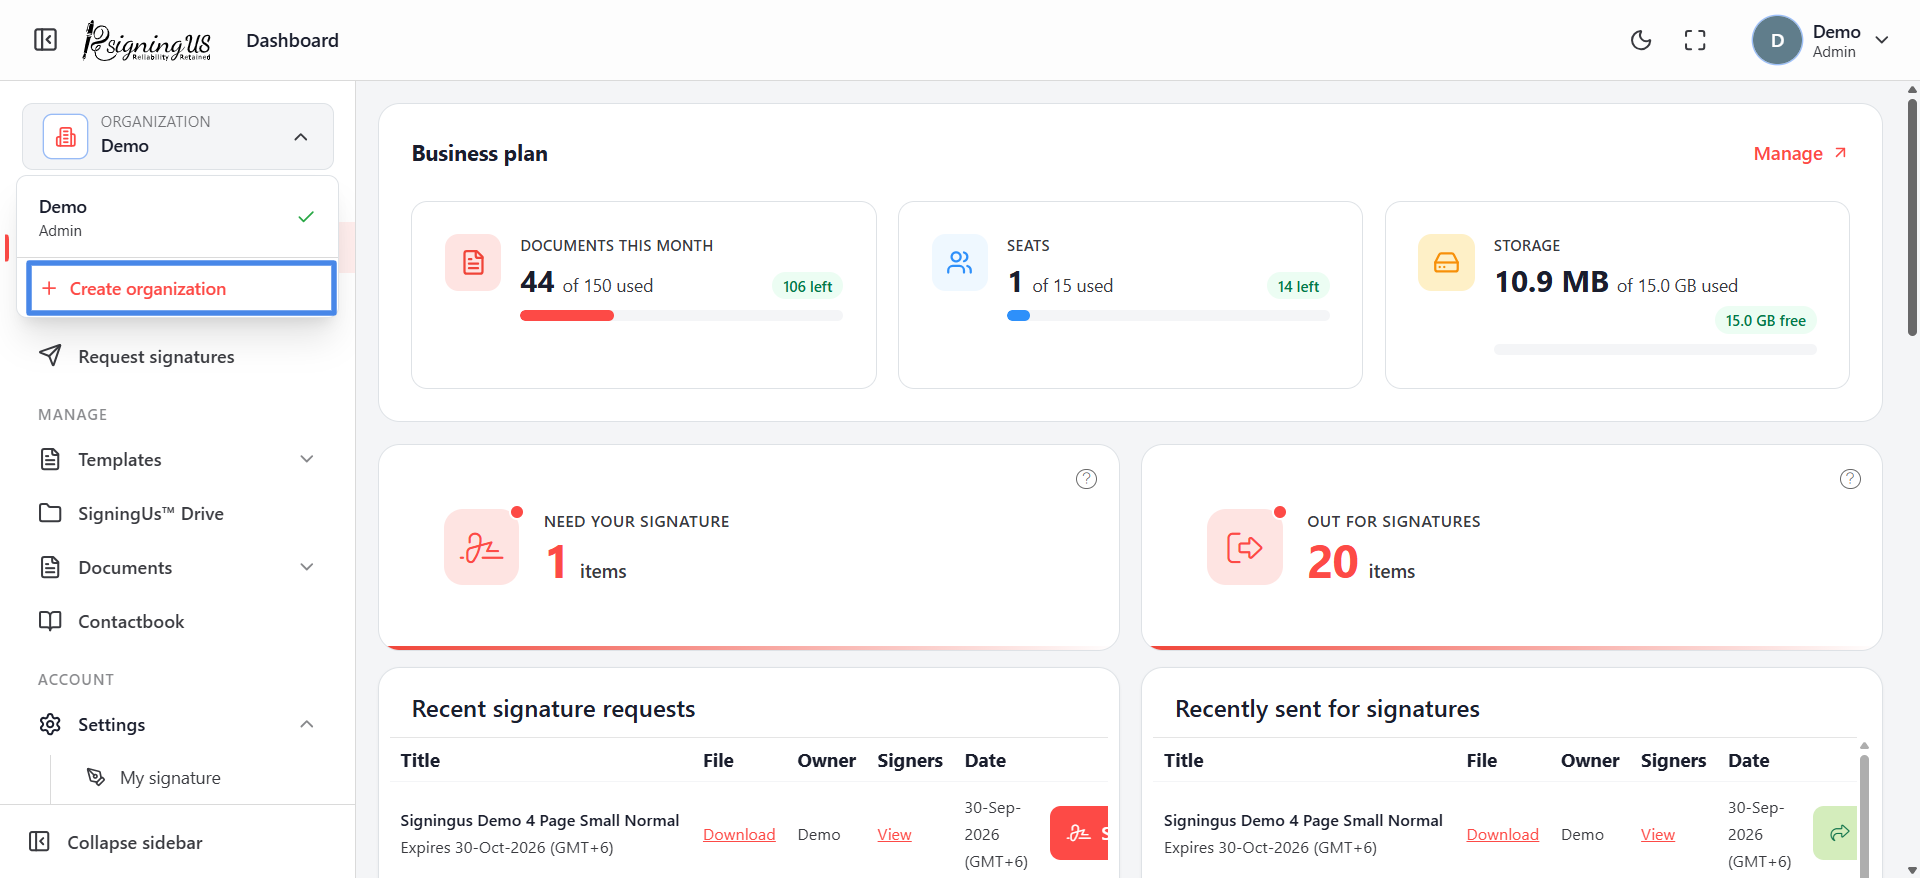
Task: Click the Seats users icon
Action: 960,262
